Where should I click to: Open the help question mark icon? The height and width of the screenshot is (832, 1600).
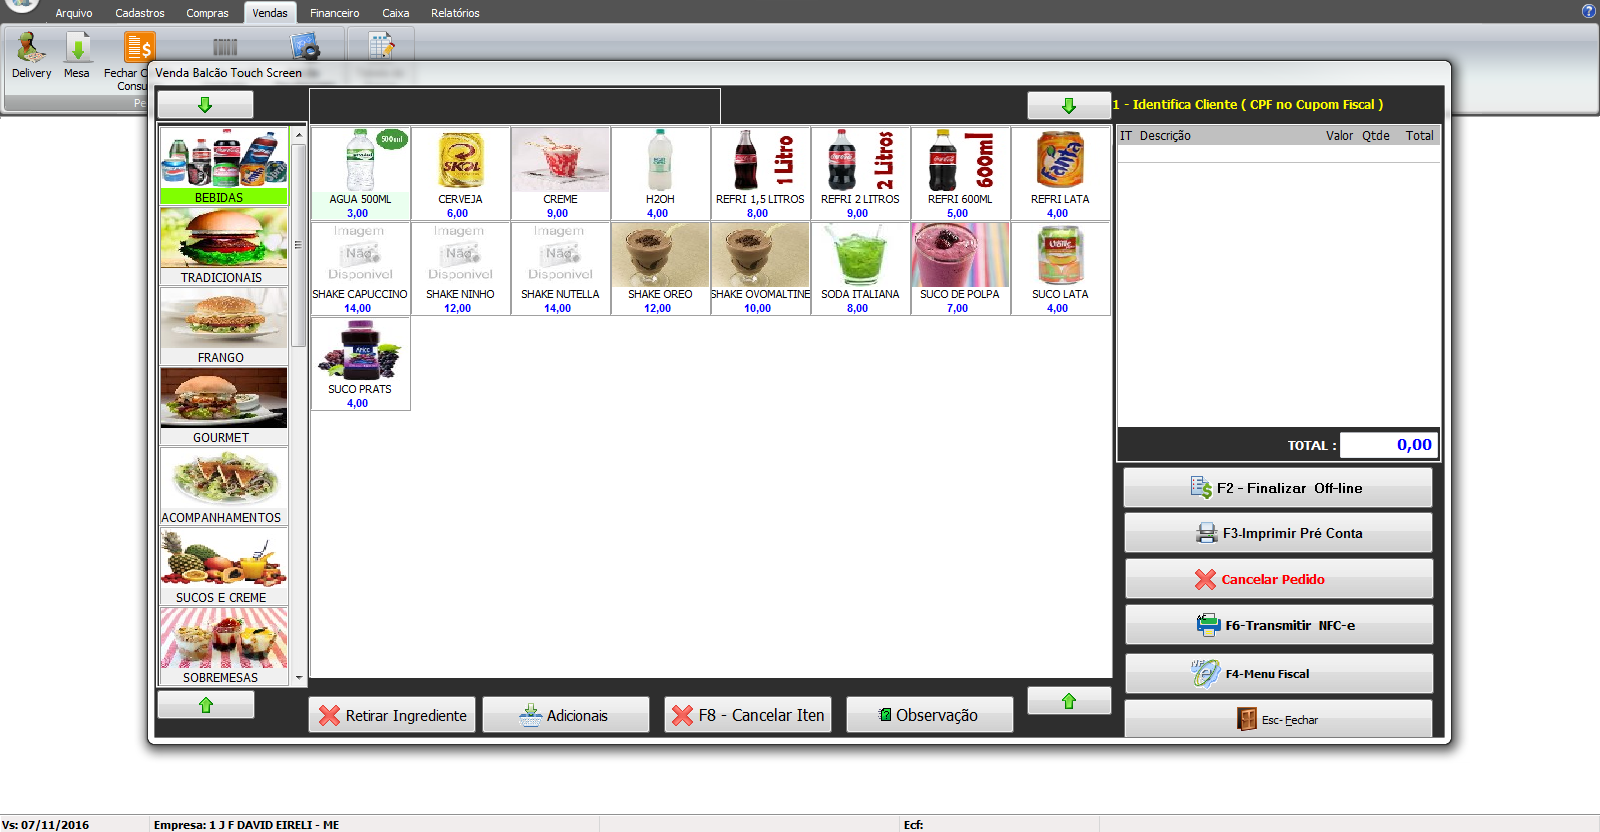[x=1588, y=11]
